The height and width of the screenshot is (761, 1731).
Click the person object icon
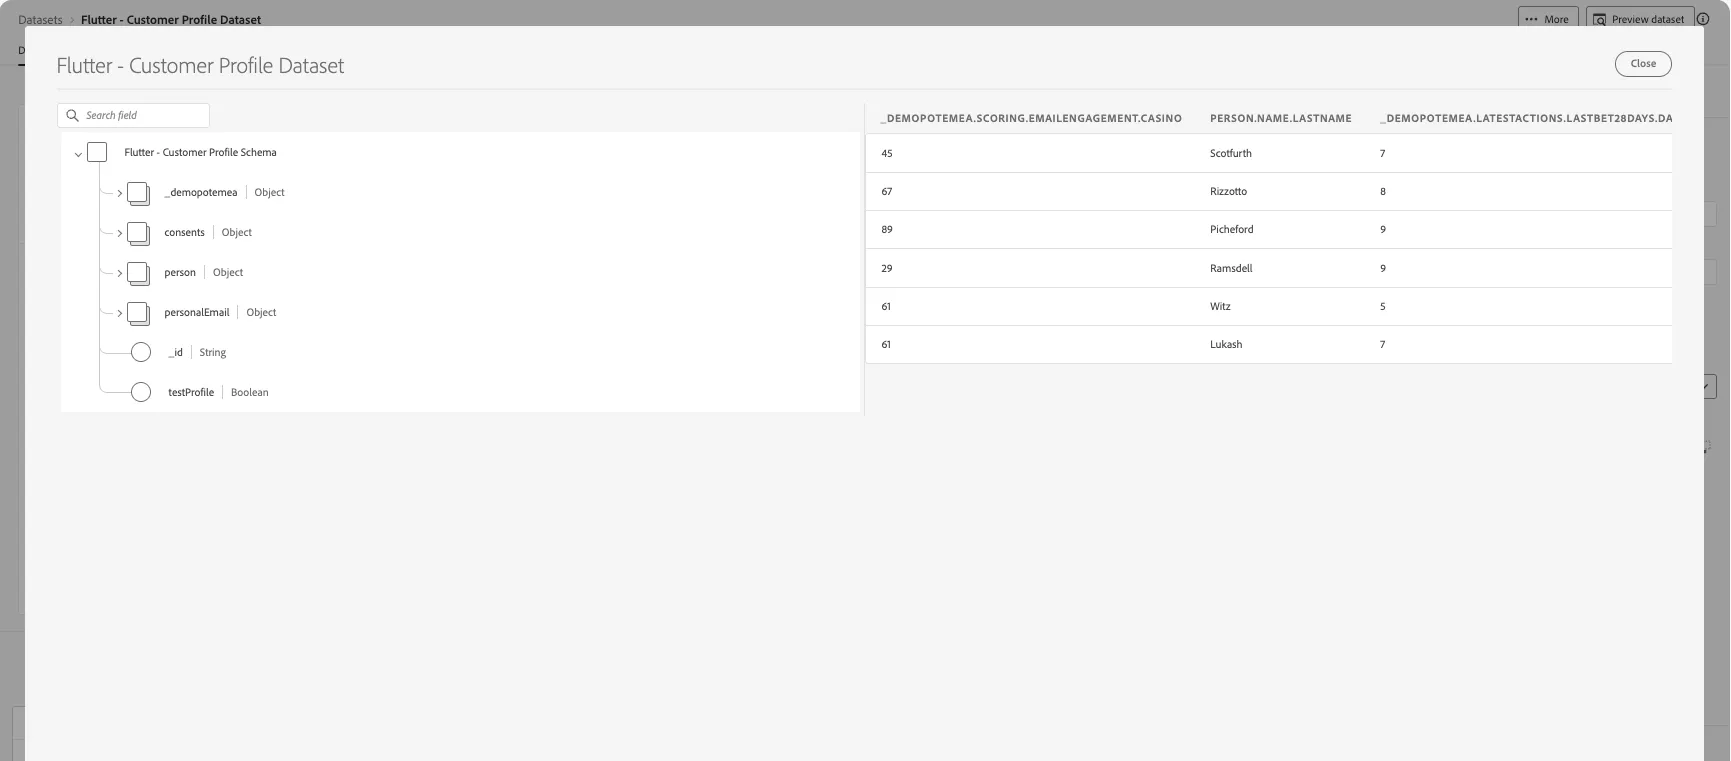(138, 273)
